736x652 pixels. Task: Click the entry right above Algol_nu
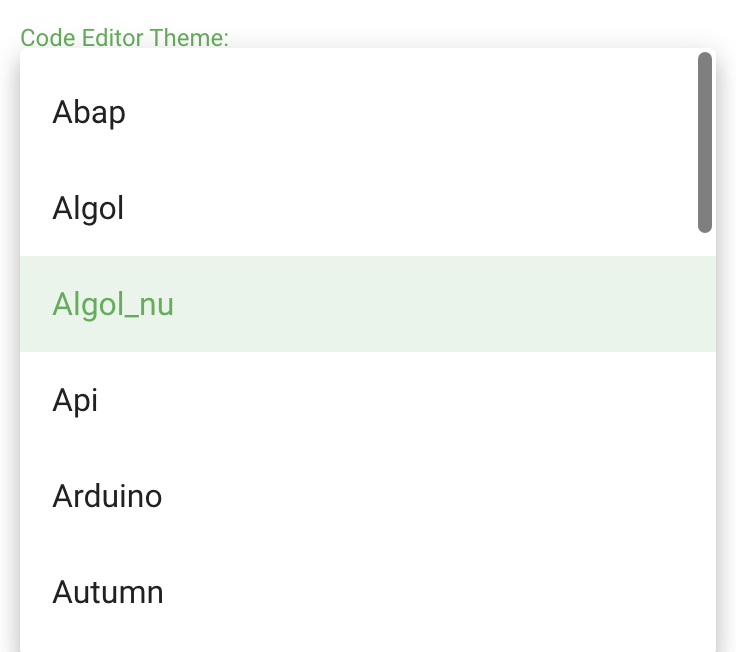(x=368, y=208)
